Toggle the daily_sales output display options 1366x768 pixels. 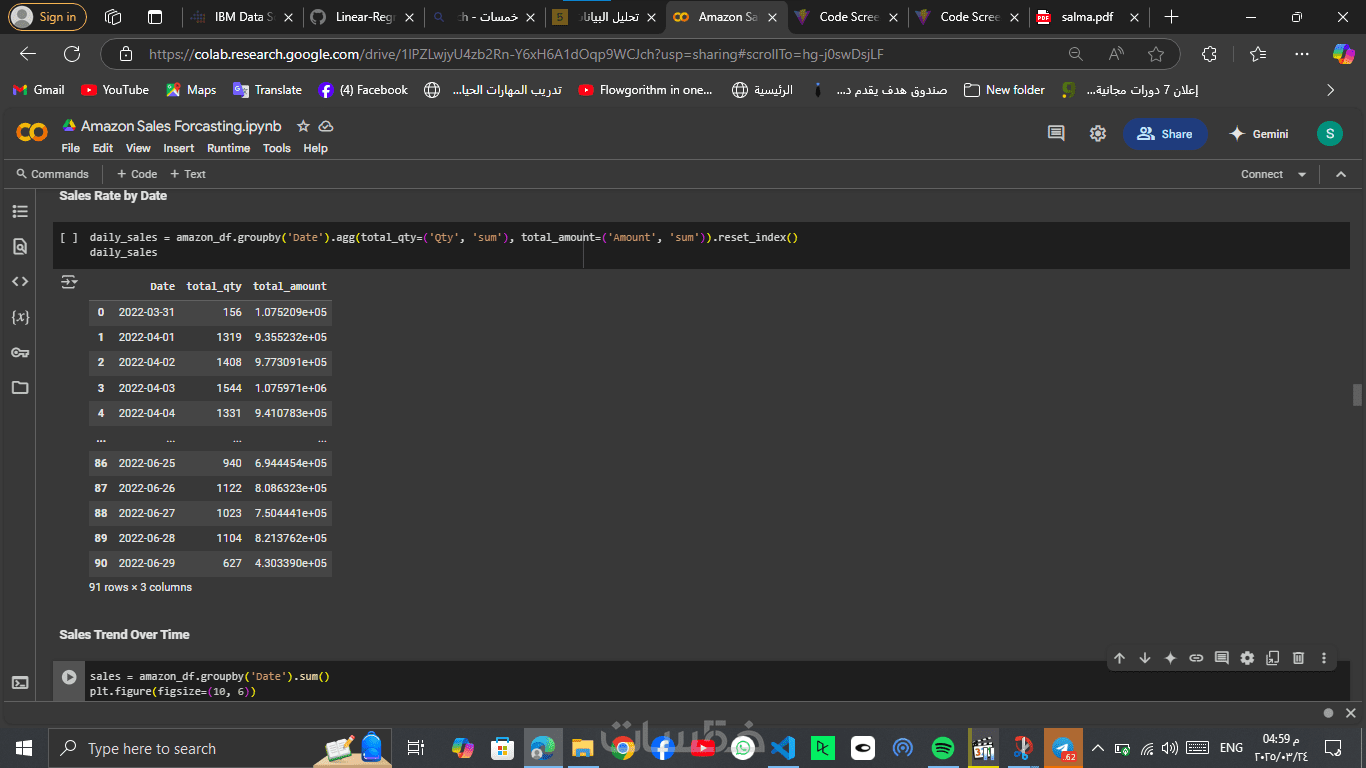(69, 283)
